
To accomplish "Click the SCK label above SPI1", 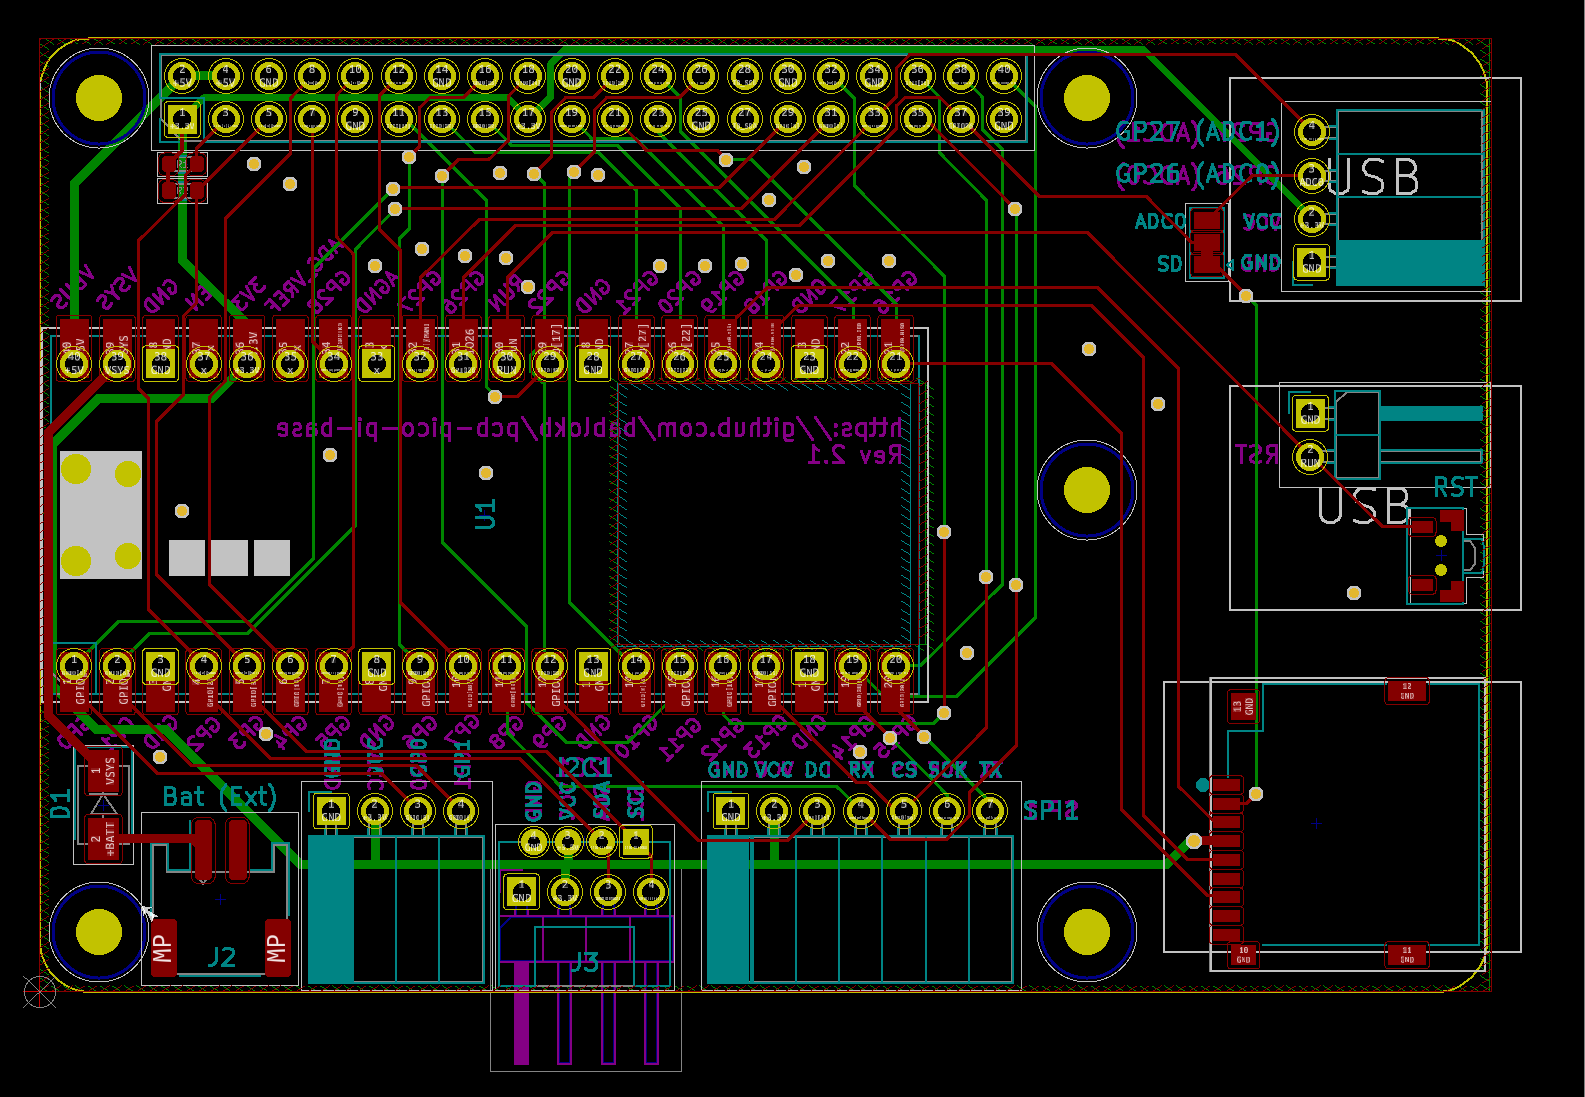I will 947,770.
